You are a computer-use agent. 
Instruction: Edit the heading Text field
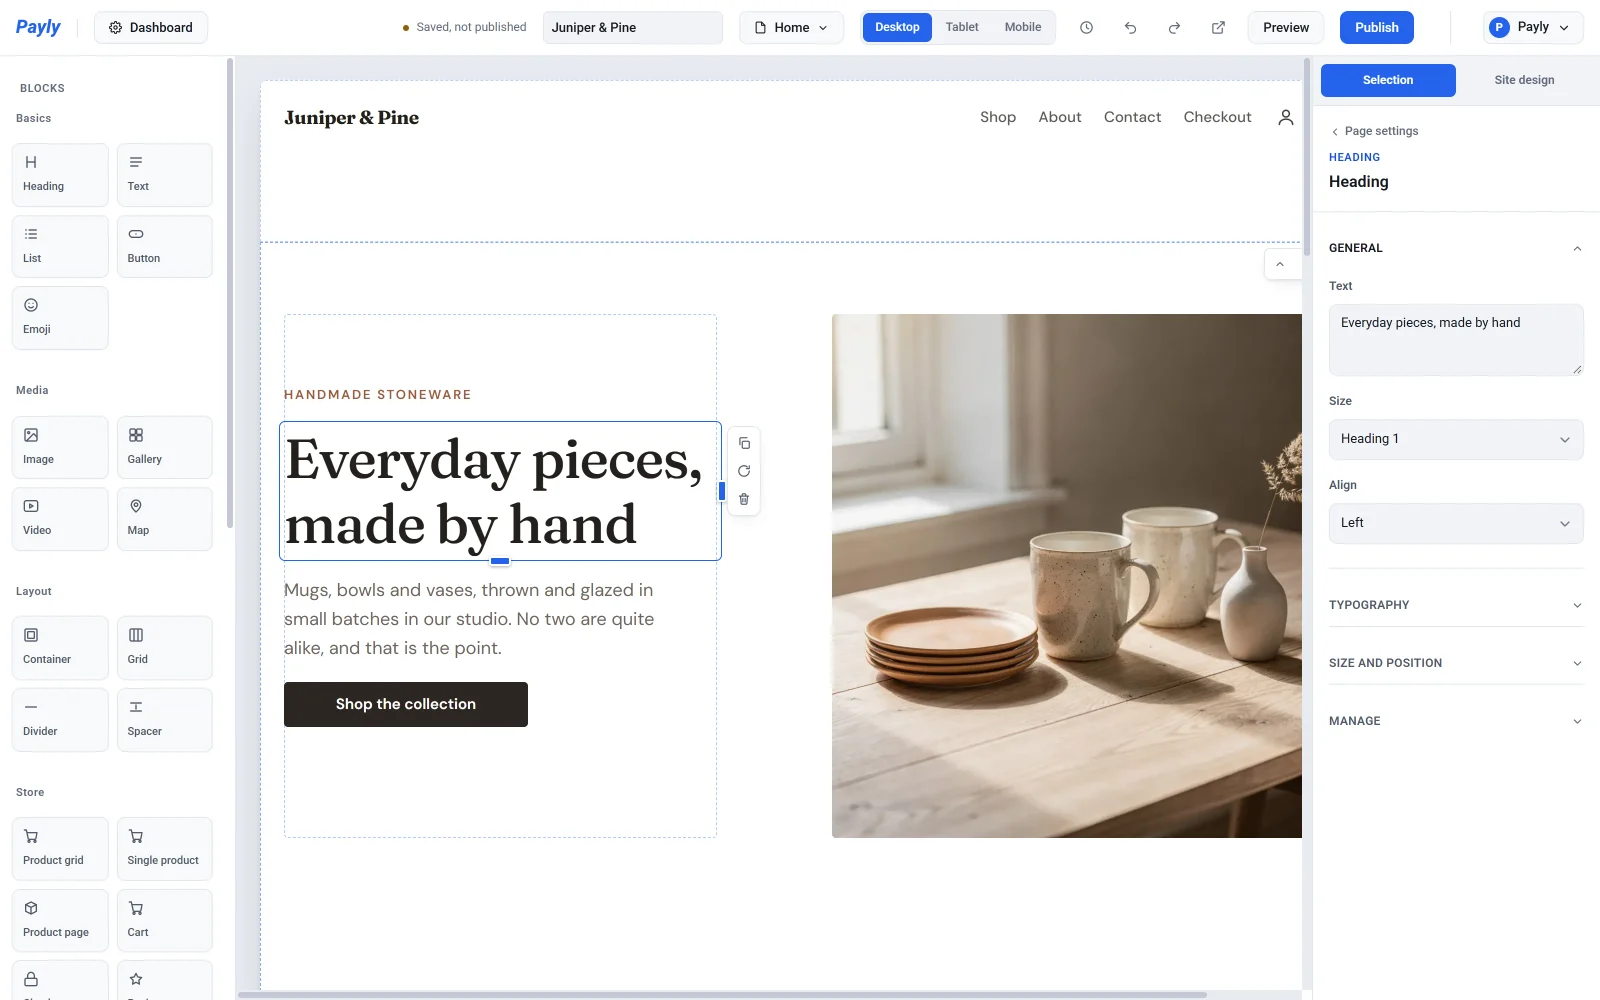tap(1456, 340)
